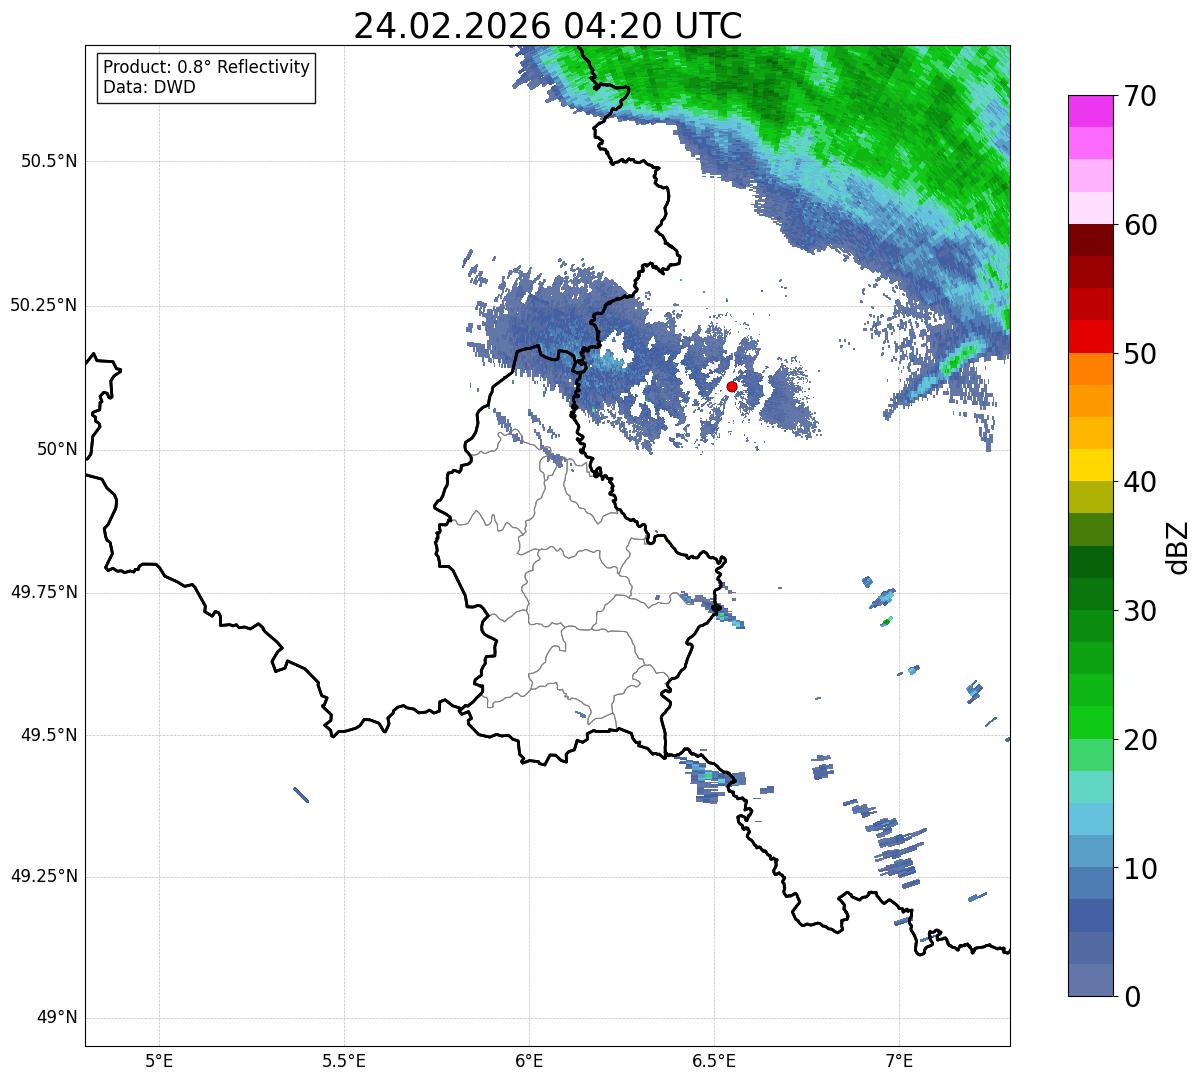Click the 0 colorbar tick value

1131,997
